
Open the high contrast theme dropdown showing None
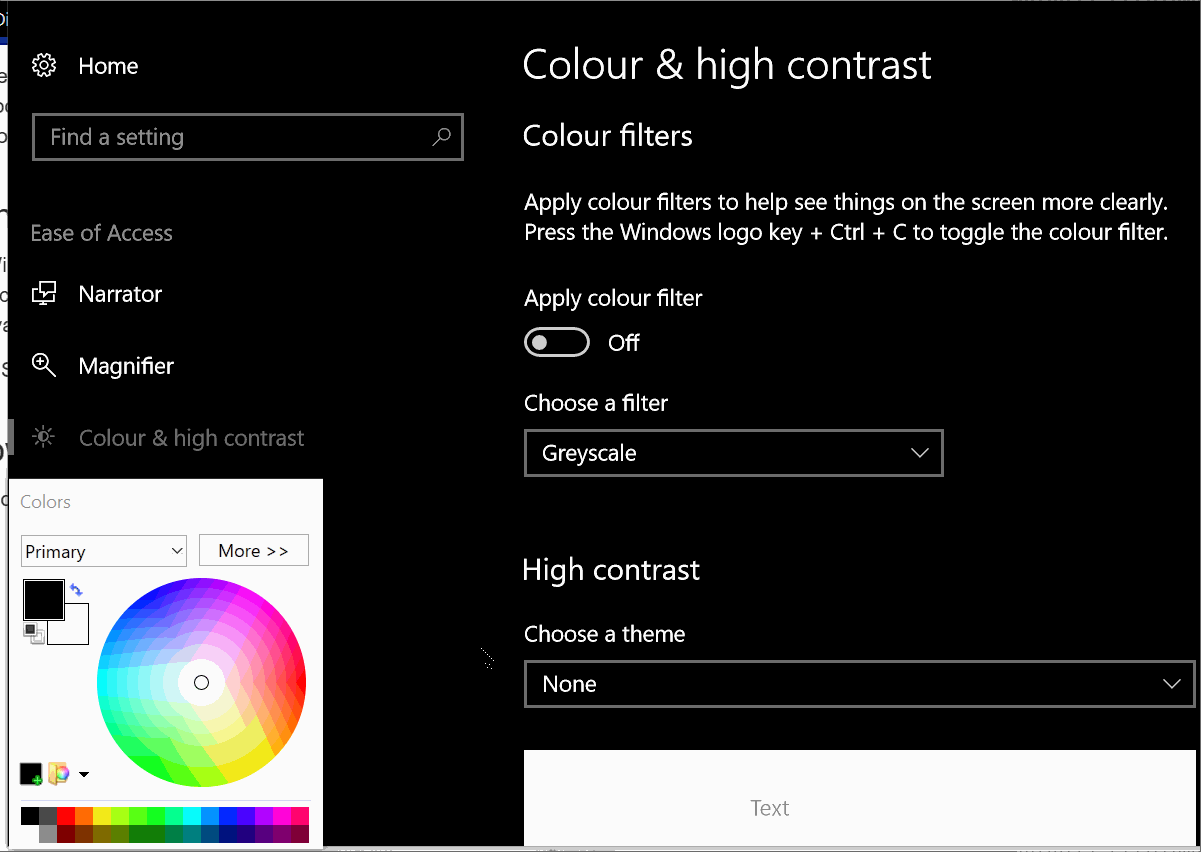coord(858,684)
